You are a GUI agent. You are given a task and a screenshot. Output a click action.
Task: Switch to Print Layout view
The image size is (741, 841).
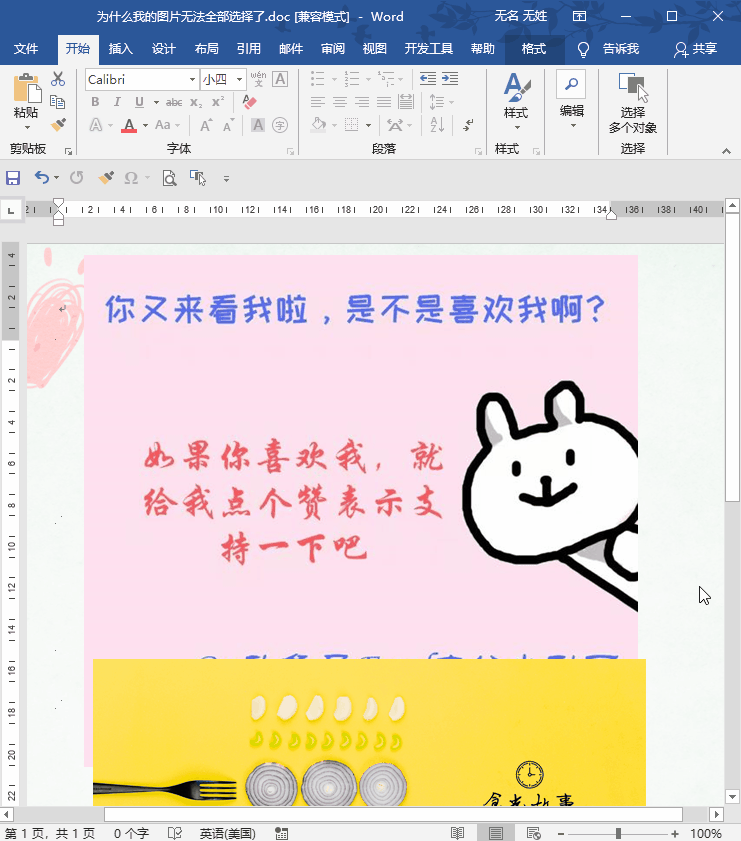[495, 833]
